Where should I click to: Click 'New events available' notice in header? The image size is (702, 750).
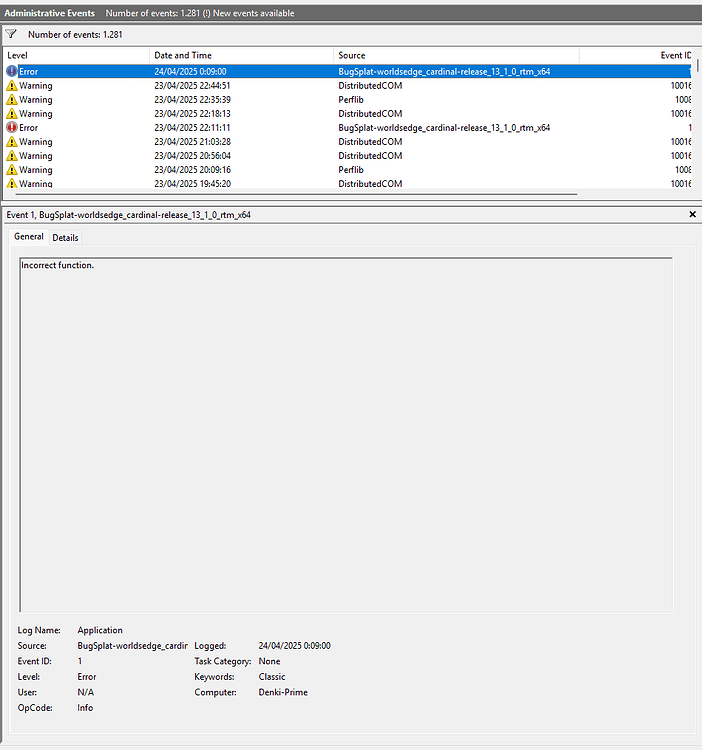pos(253,13)
